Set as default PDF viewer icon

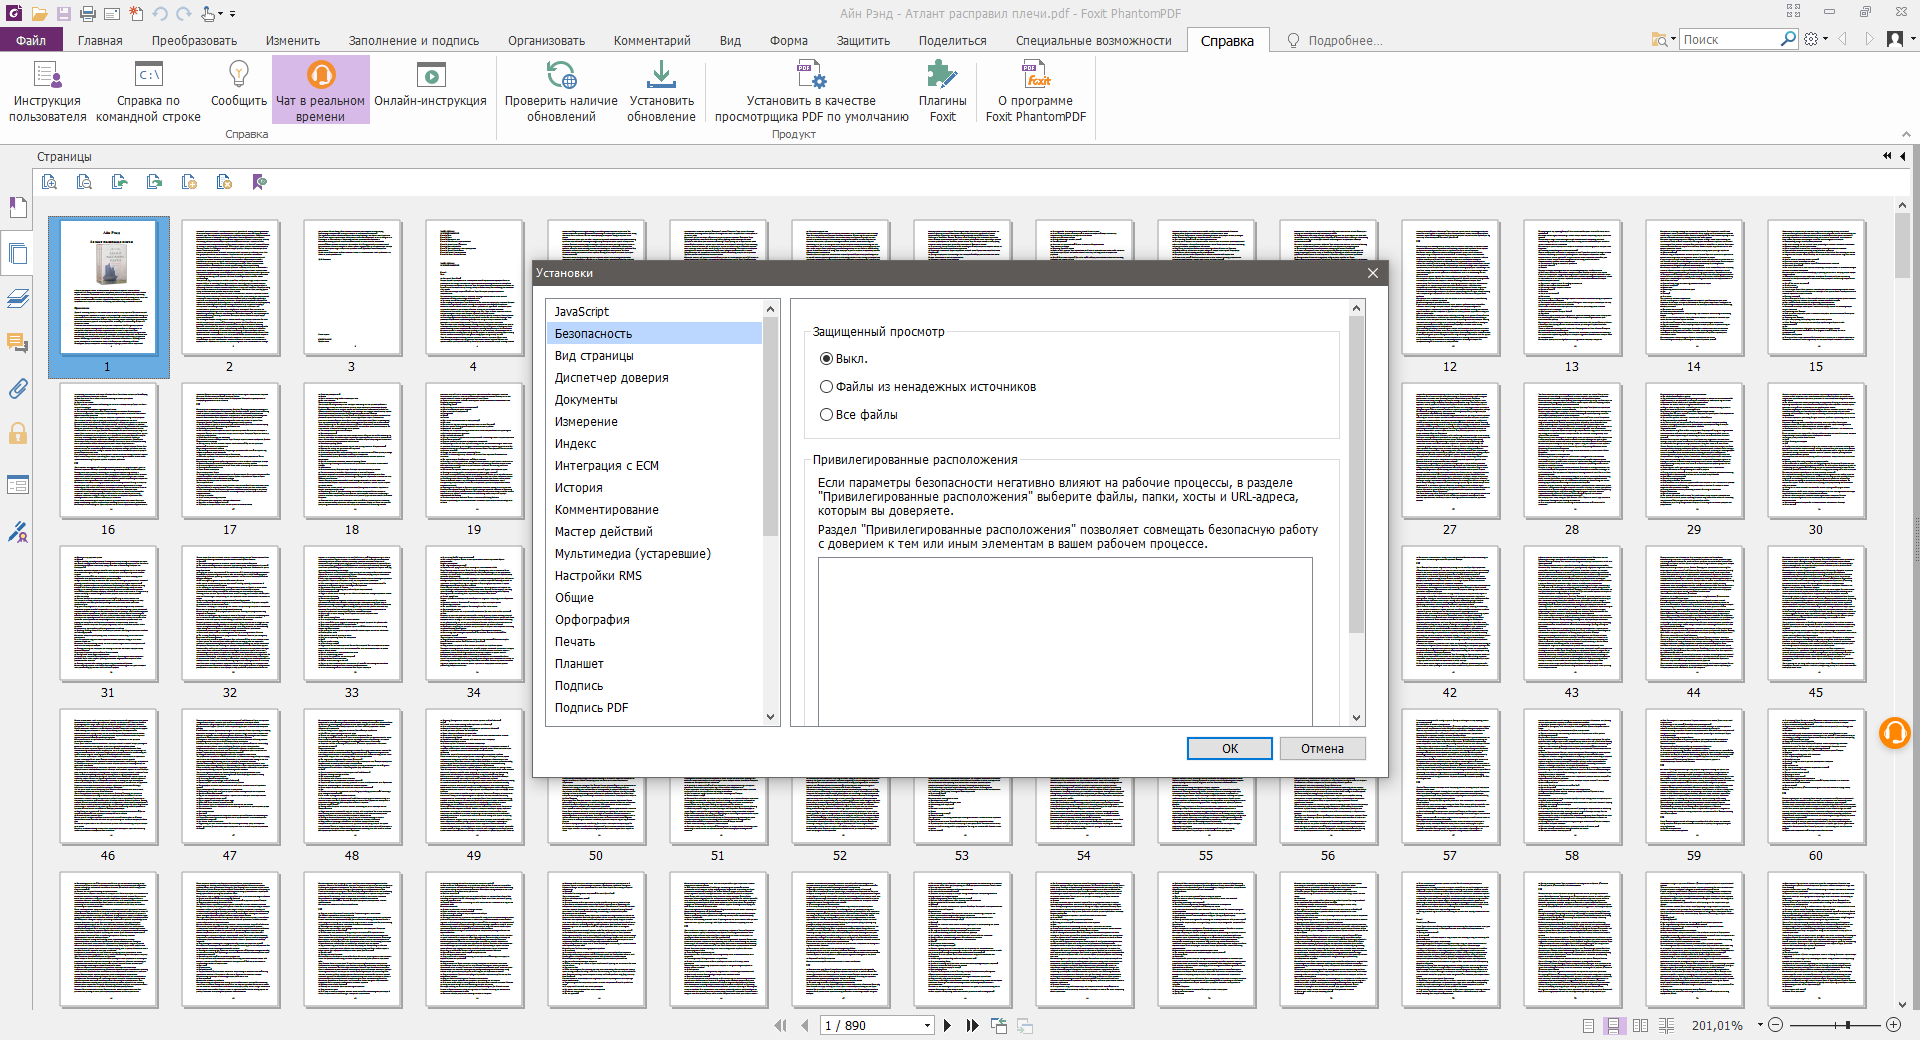coord(811,75)
